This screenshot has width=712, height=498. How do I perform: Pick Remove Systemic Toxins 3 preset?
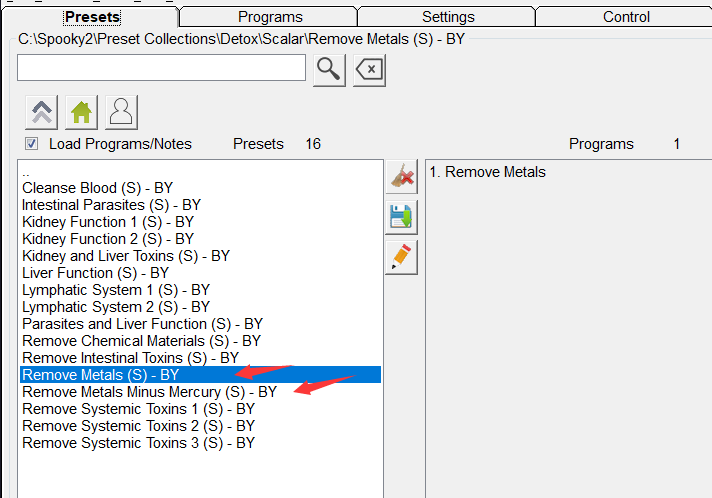(x=138, y=443)
